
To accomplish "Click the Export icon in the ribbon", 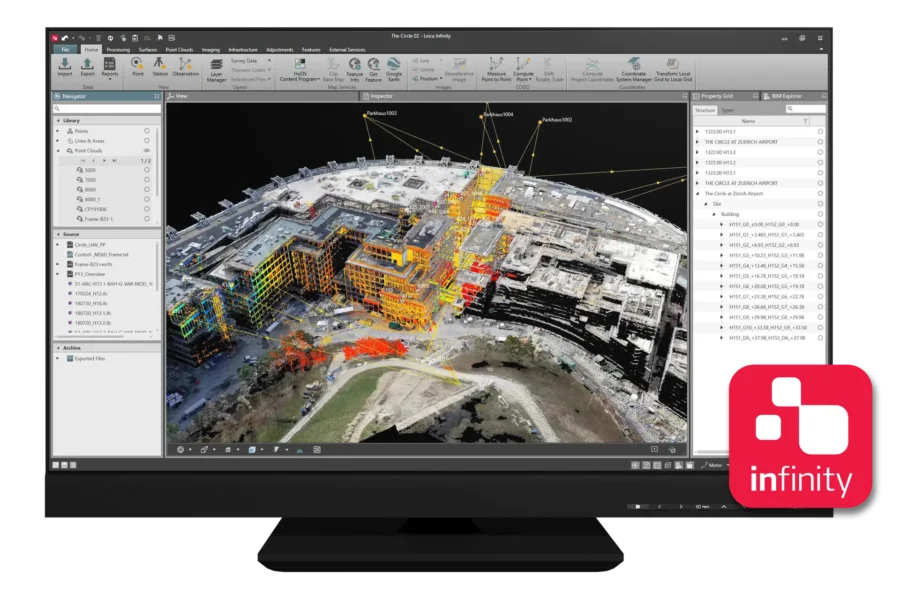I will [x=87, y=67].
